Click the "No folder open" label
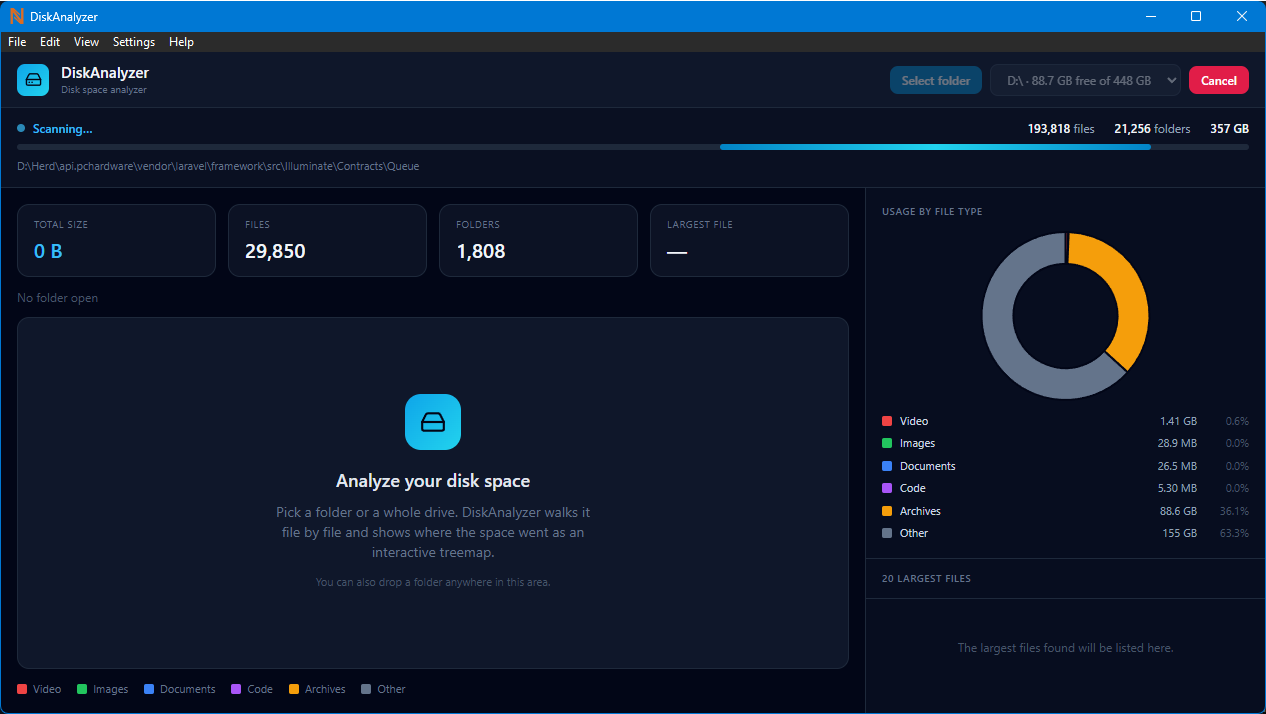This screenshot has height=714, width=1266. tap(58, 298)
